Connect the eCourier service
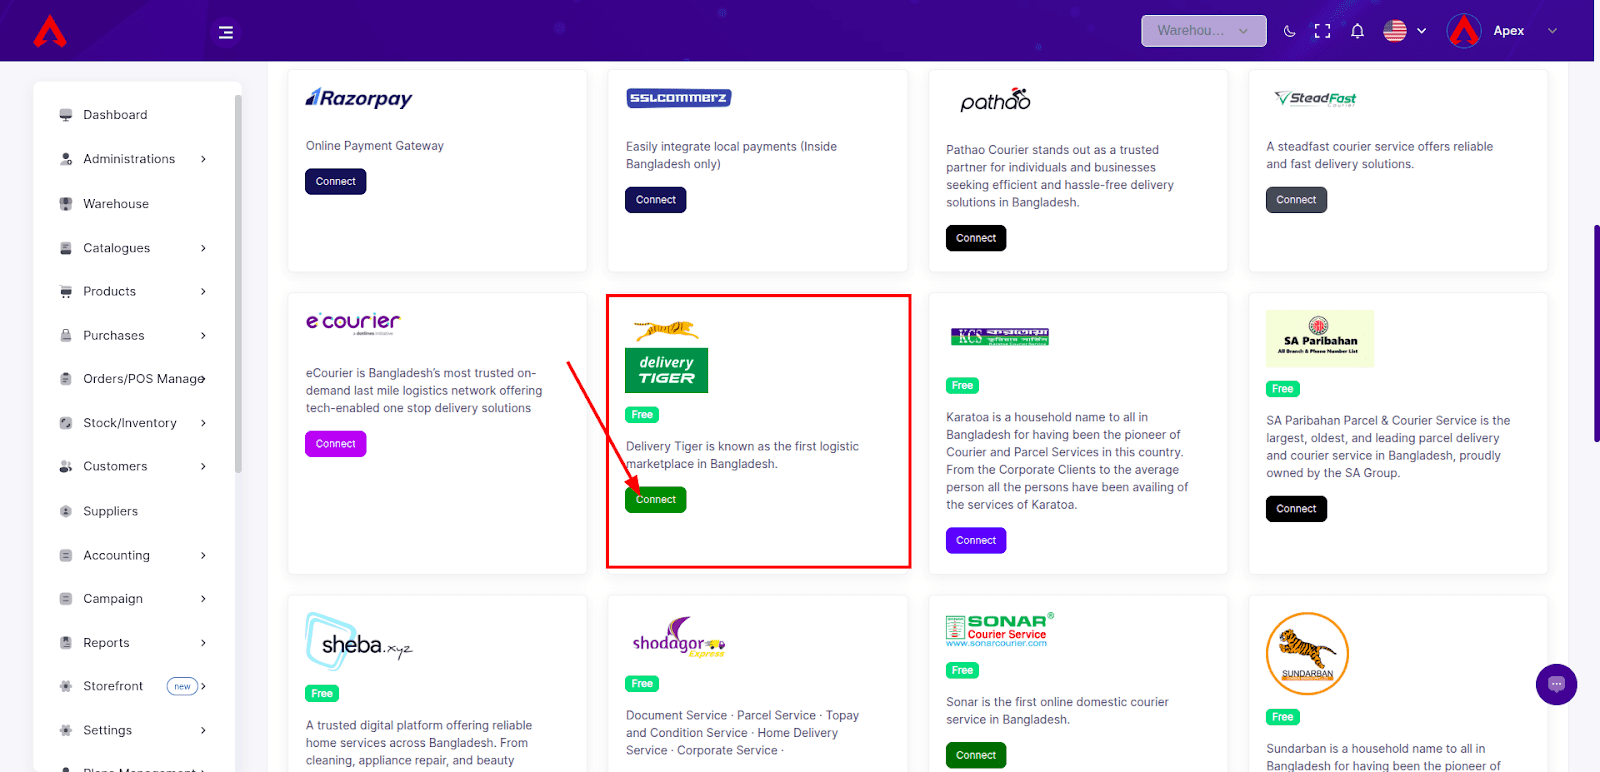The width and height of the screenshot is (1600, 772). tap(336, 444)
